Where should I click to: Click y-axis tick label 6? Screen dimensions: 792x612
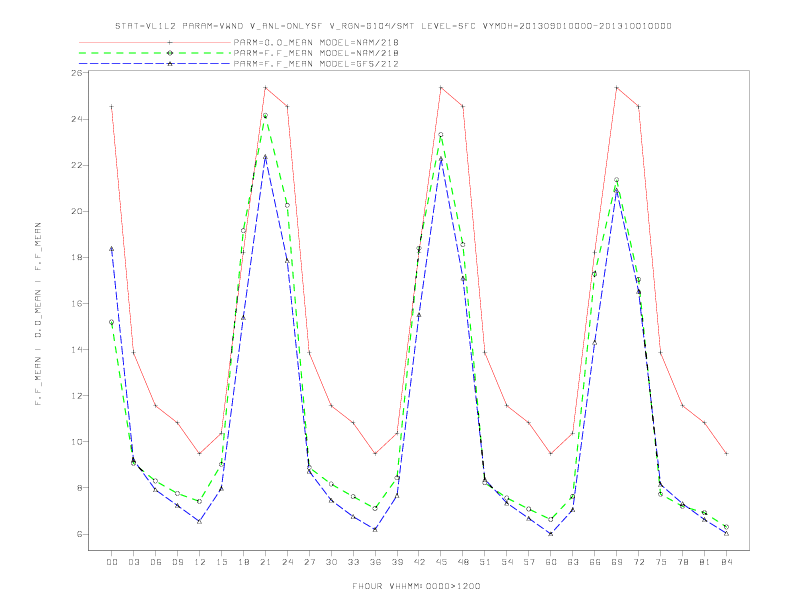point(80,534)
